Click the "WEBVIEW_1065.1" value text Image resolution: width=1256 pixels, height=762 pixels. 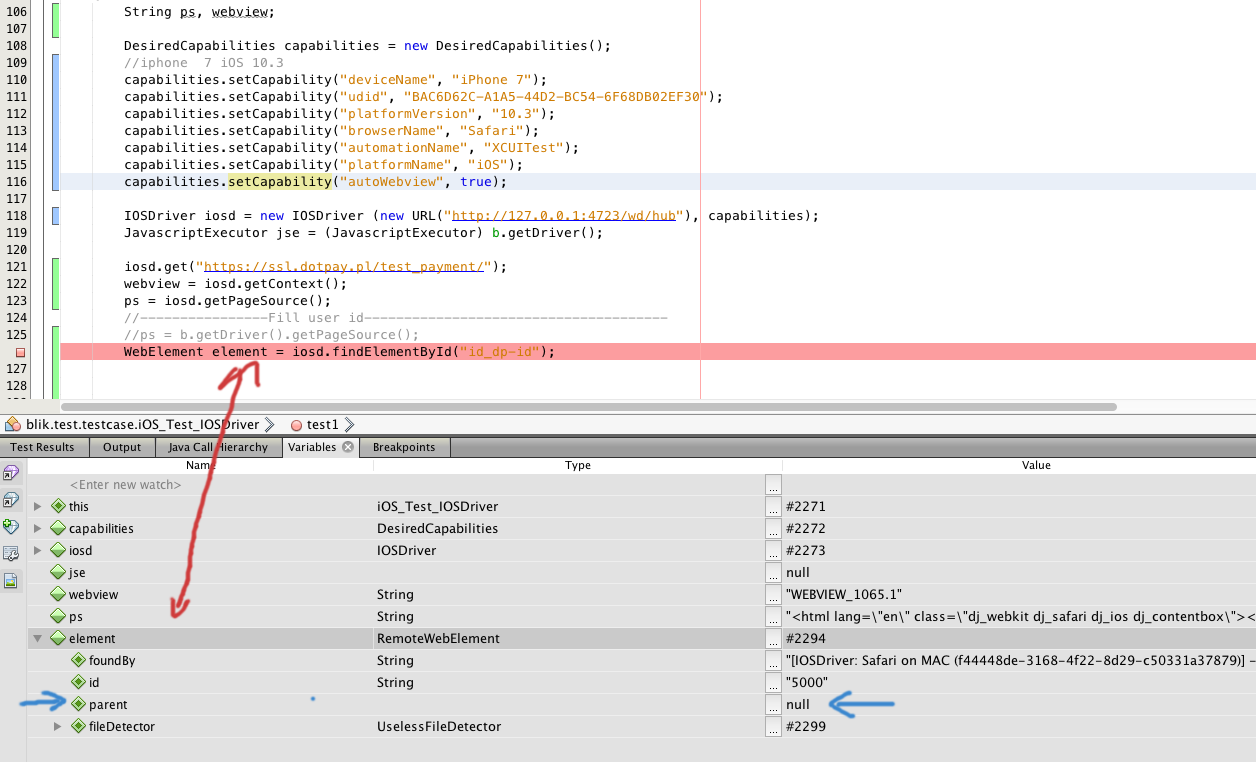click(x=842, y=594)
